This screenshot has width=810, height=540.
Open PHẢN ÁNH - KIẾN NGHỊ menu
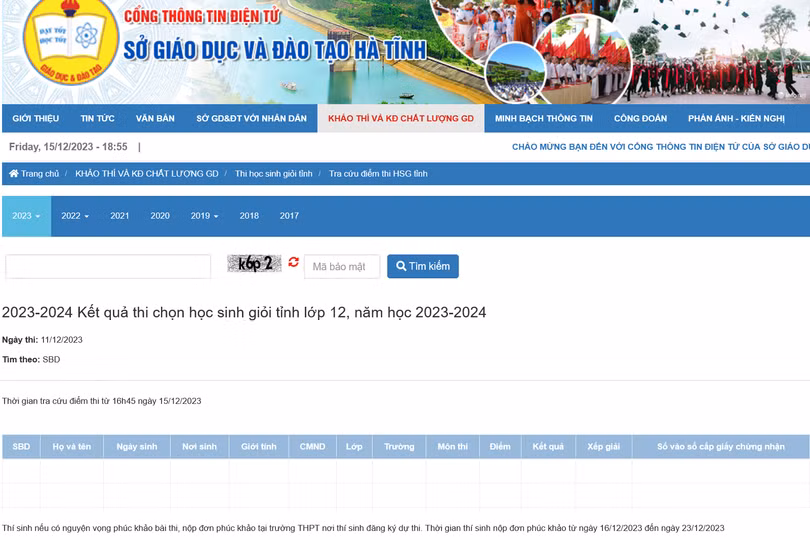pyautogui.click(x=736, y=118)
